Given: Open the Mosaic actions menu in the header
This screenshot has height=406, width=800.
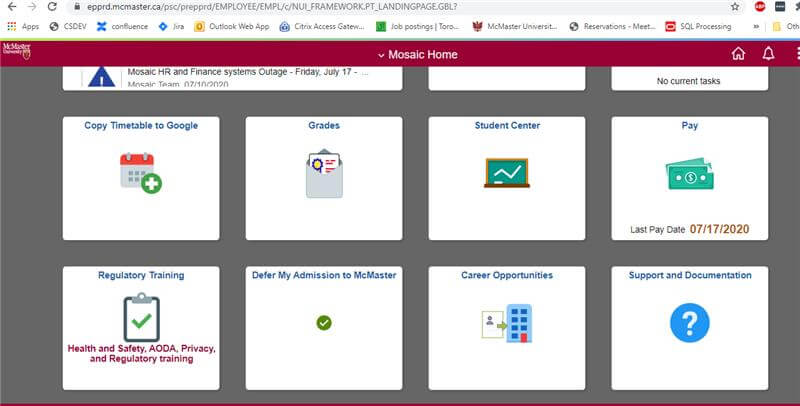Looking at the screenshot, I should click(x=795, y=54).
